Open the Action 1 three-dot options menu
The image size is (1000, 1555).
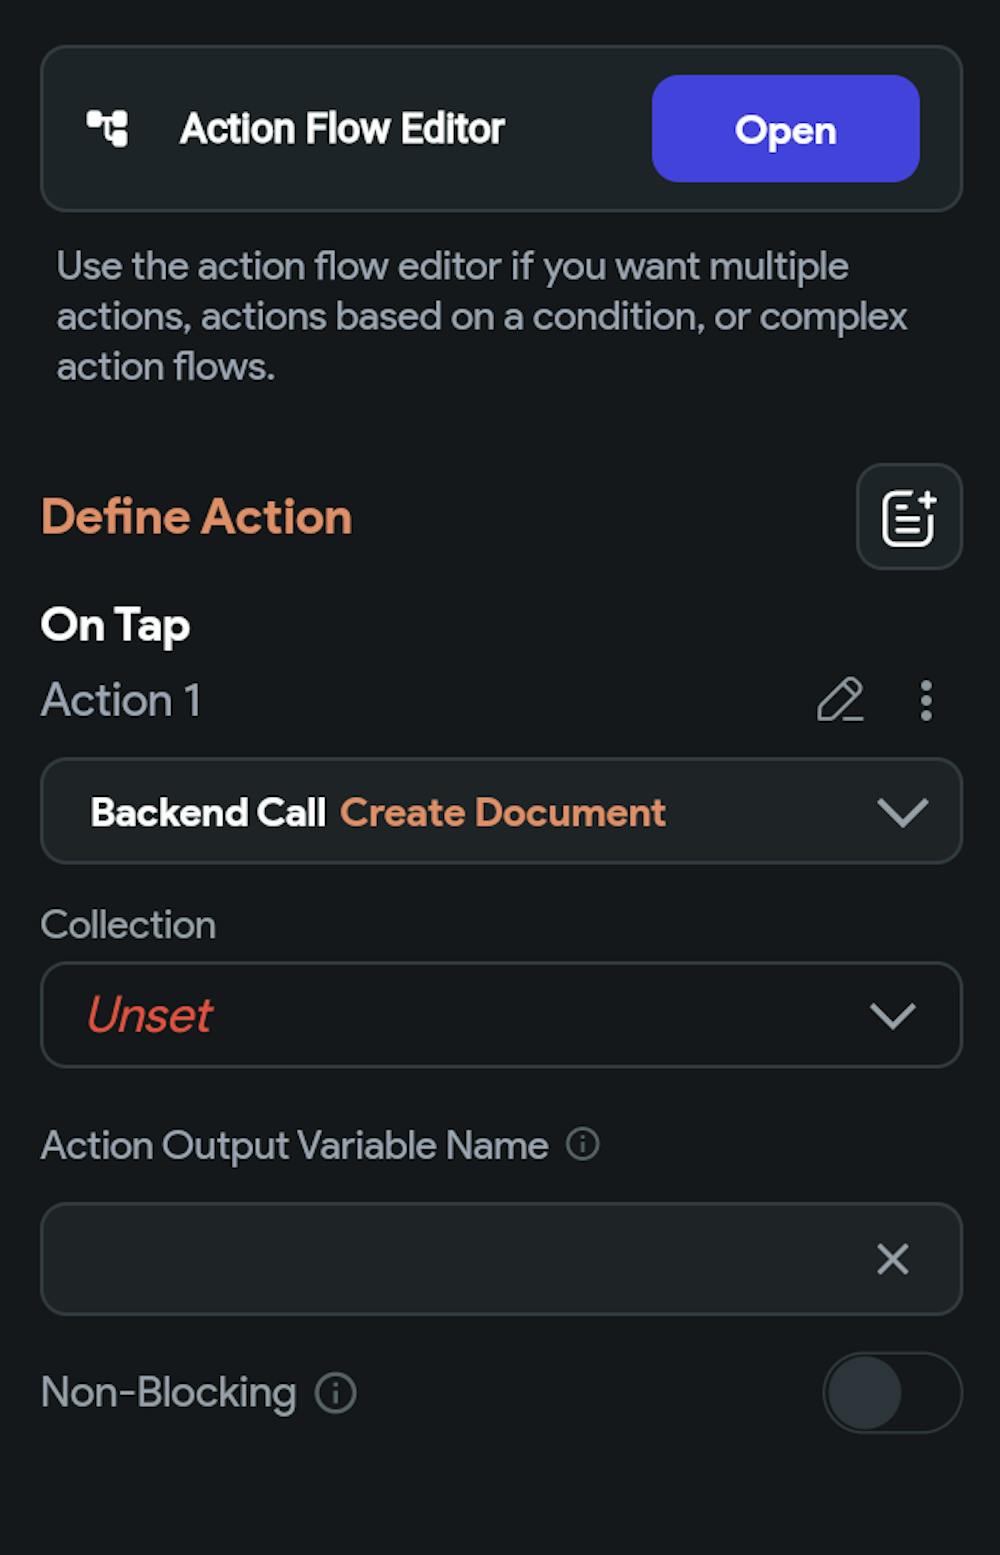click(x=926, y=700)
